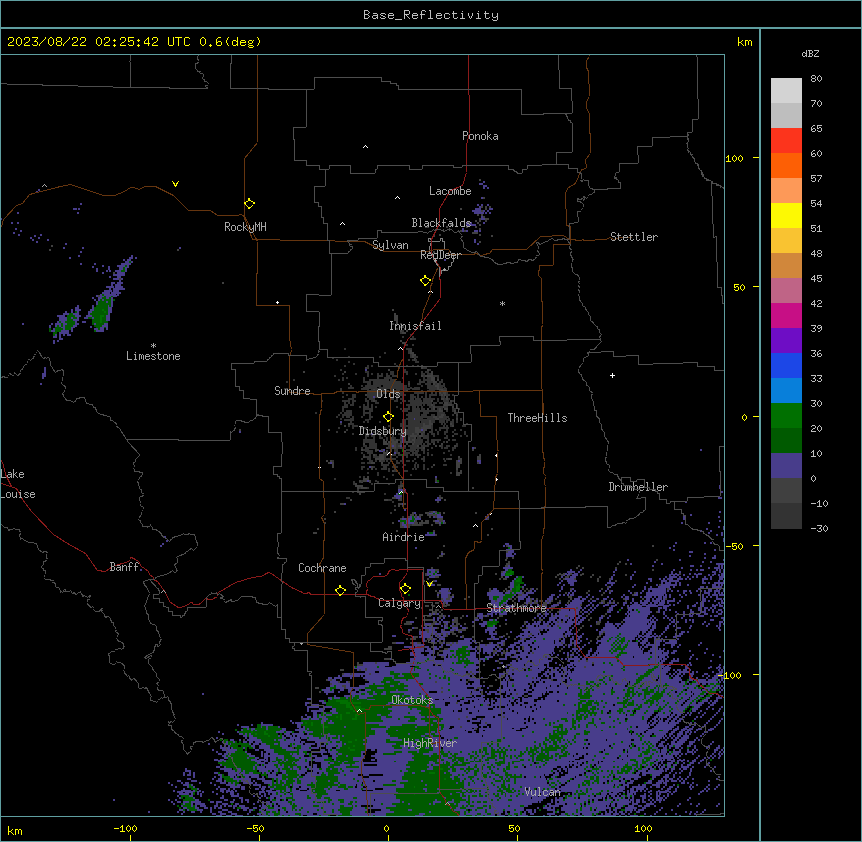Image resolution: width=862 pixels, height=842 pixels.
Task: Click the RockyMH label
Action: 245,227
